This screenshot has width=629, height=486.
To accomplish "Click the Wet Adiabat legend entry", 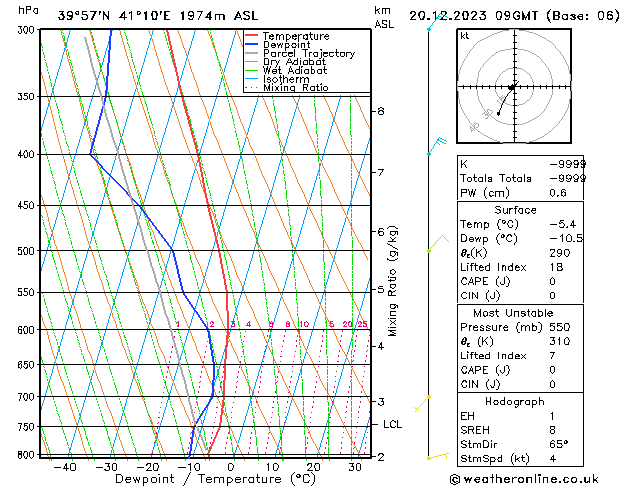I will [x=294, y=71].
